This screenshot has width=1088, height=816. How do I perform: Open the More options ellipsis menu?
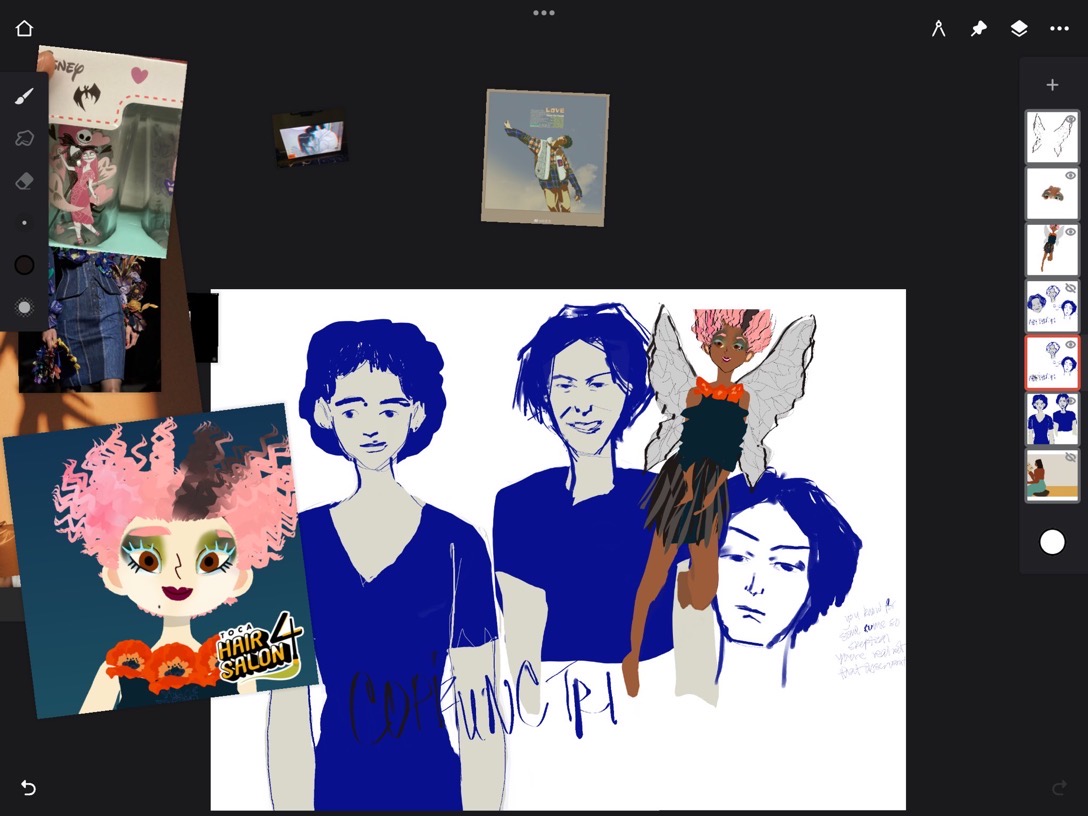1060,29
